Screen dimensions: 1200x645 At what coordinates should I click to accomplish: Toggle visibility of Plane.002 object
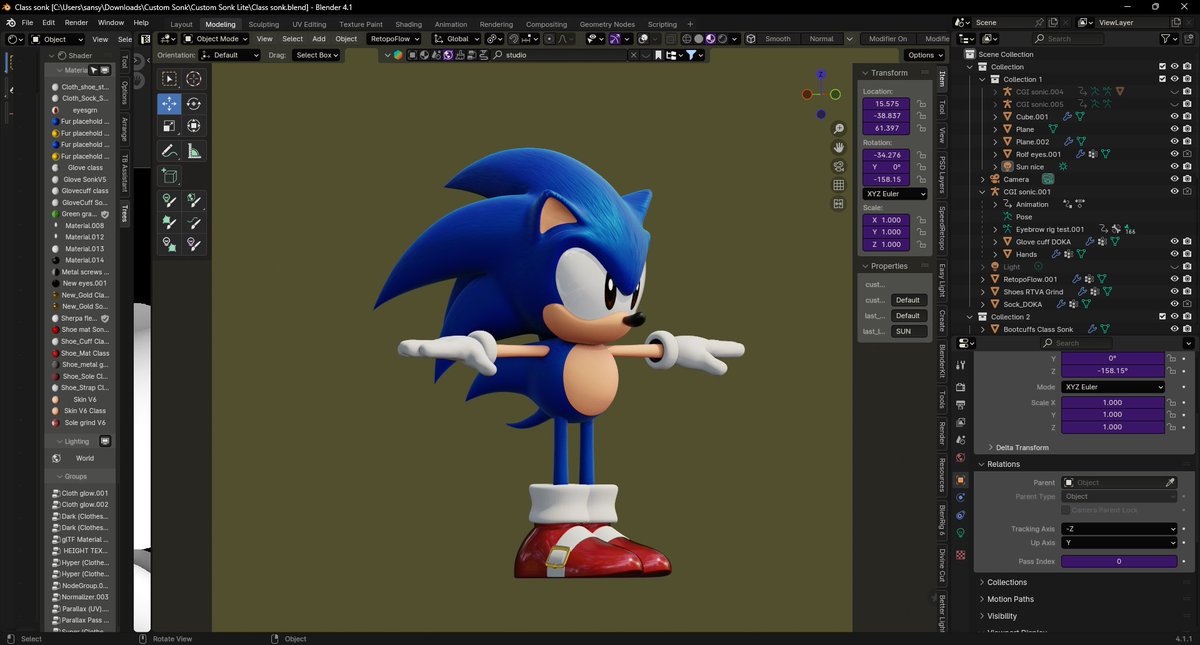pos(1173,142)
